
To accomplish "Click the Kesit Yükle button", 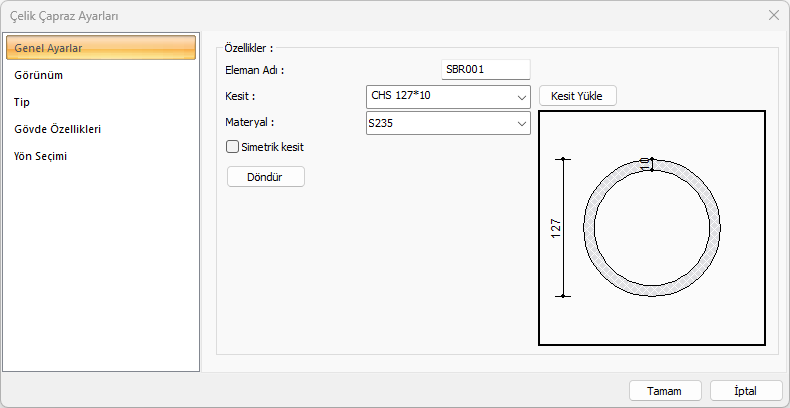I will [577, 96].
